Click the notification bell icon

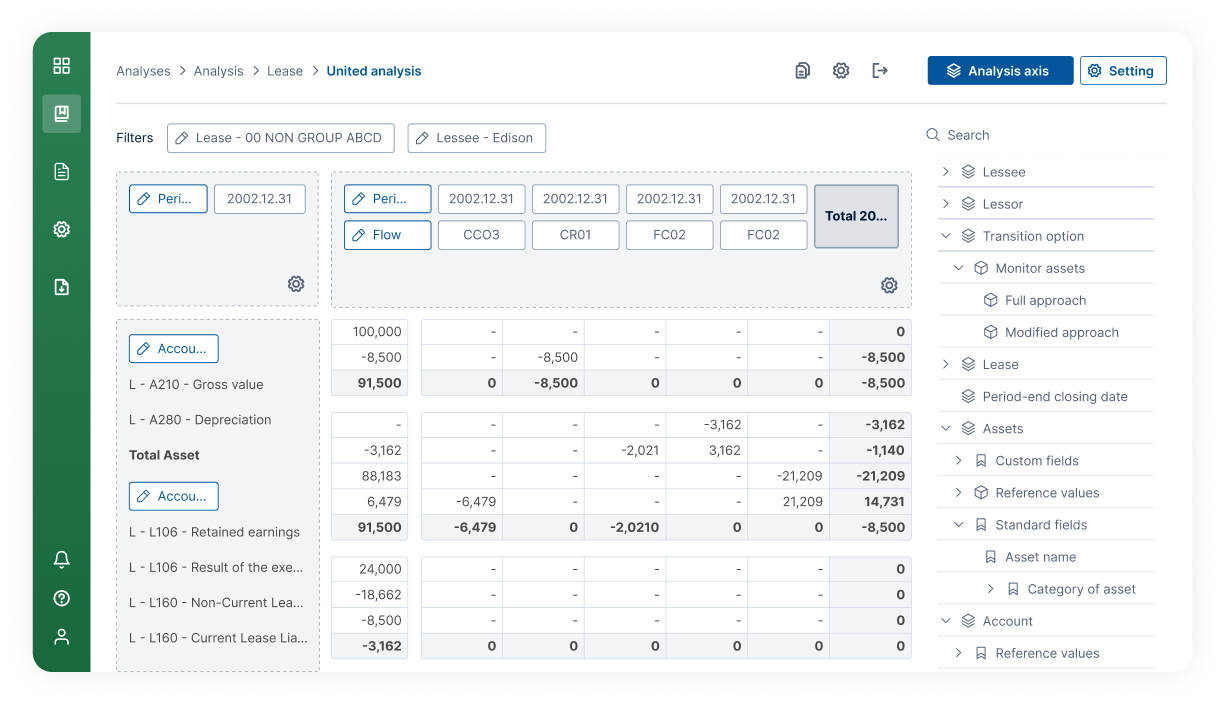coord(62,560)
